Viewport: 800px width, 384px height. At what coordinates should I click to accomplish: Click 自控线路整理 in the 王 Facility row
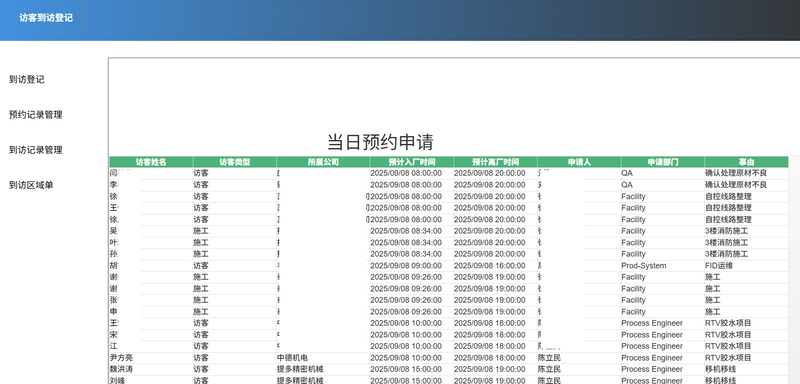tap(728, 208)
